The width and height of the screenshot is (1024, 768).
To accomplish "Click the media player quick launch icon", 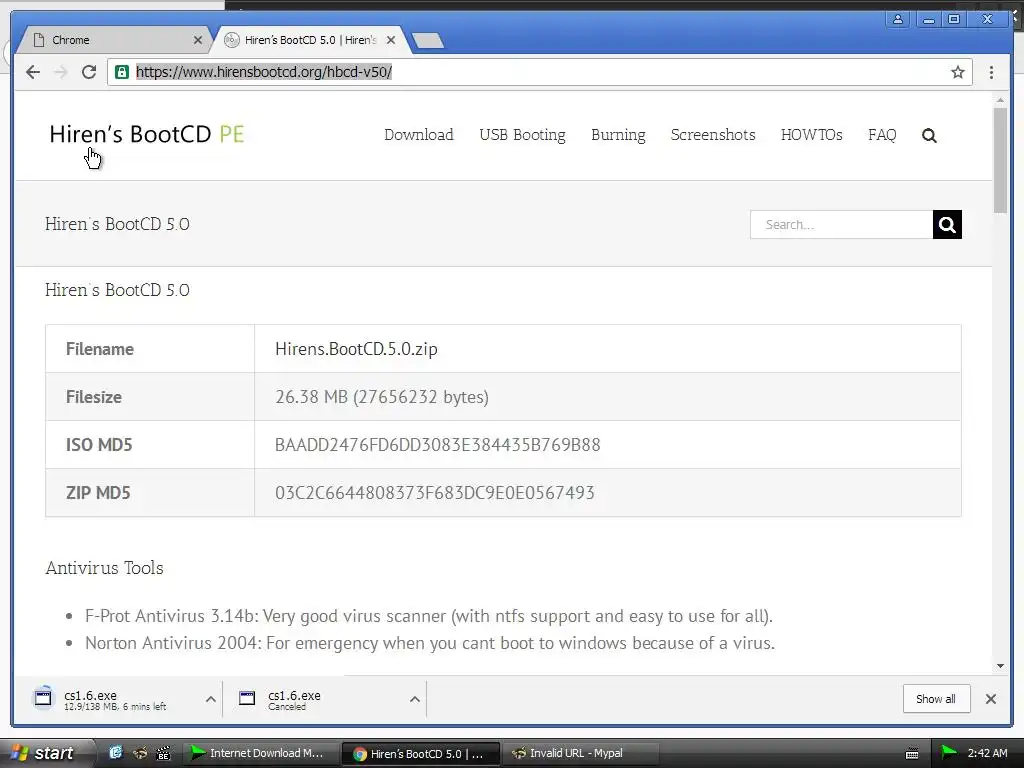I will point(163,753).
